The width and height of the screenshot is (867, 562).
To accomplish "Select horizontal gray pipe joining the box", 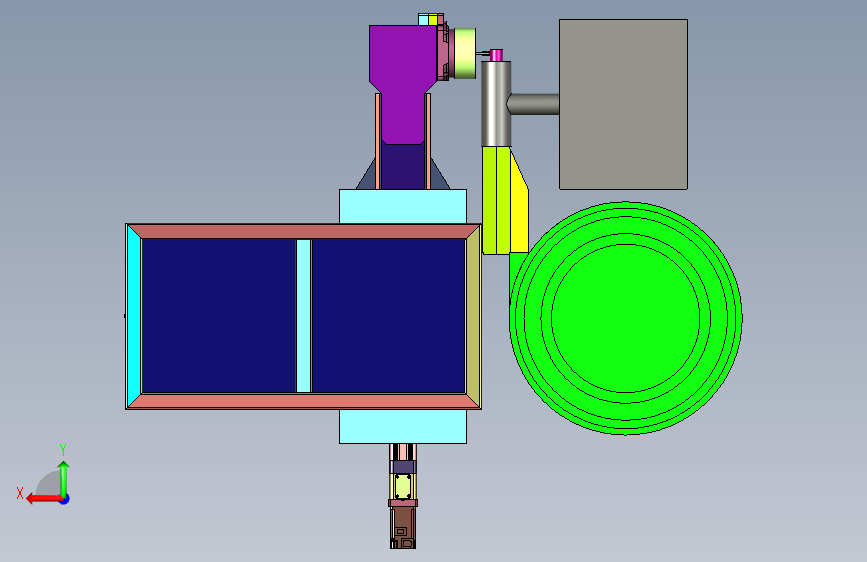I will tap(533, 104).
